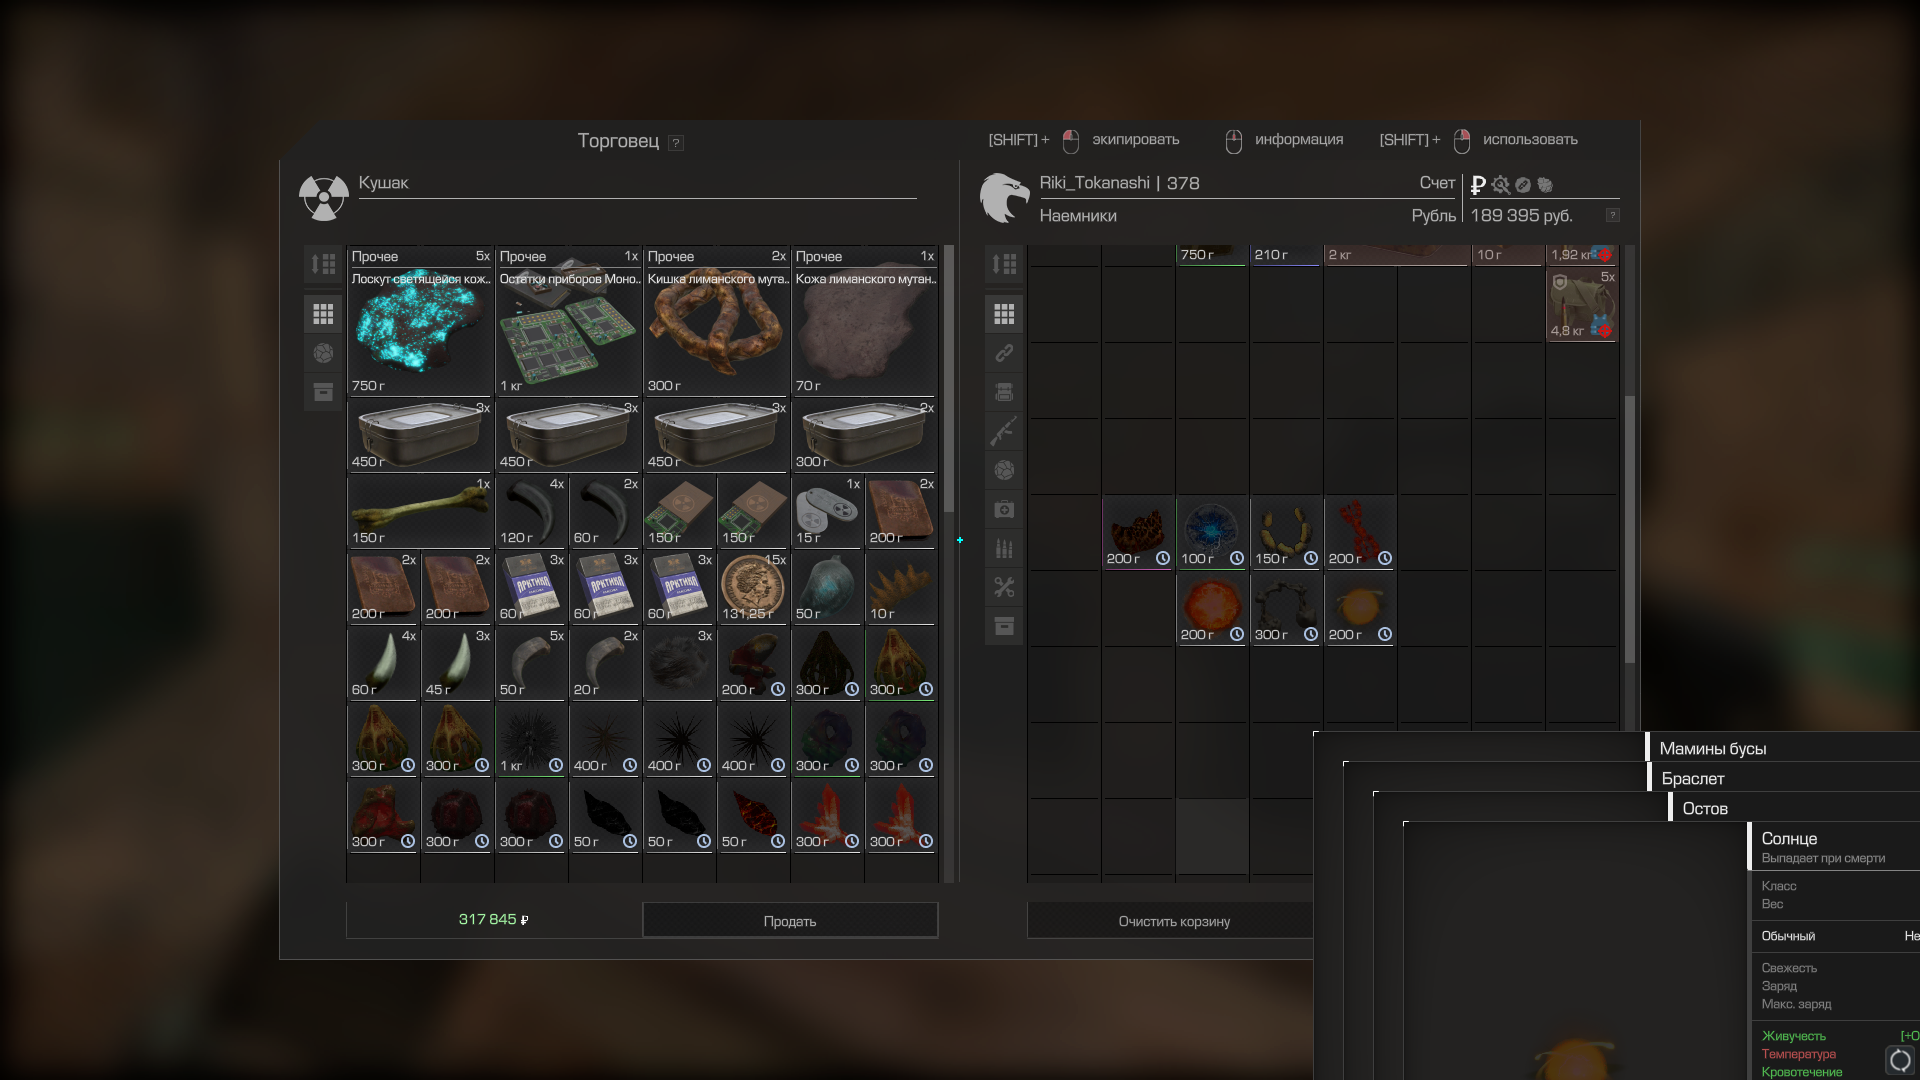Viewport: 1920px width, 1080px height.
Task: Filter inventory by attachments chain-link icon
Action: [1004, 353]
